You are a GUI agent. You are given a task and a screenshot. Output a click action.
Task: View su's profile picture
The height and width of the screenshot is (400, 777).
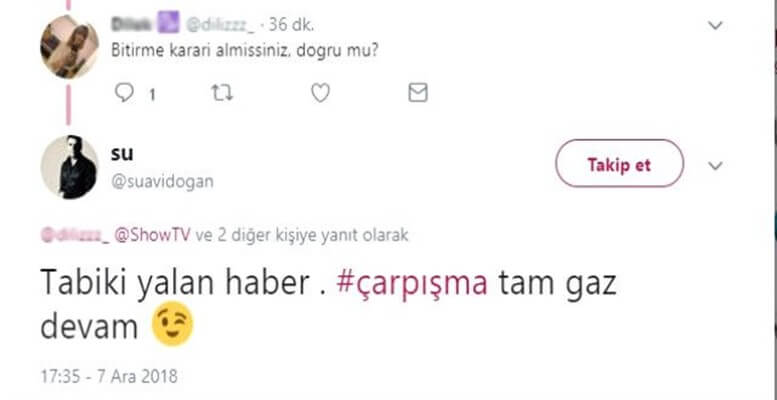pos(69,166)
